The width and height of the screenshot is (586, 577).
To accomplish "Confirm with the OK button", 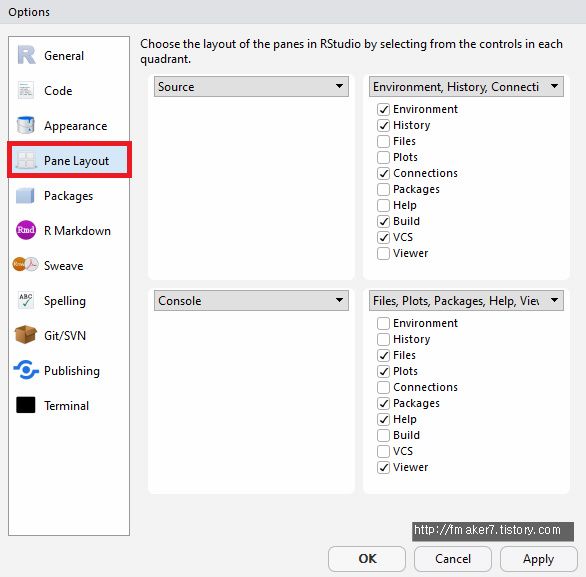I will pyautogui.click(x=367, y=559).
